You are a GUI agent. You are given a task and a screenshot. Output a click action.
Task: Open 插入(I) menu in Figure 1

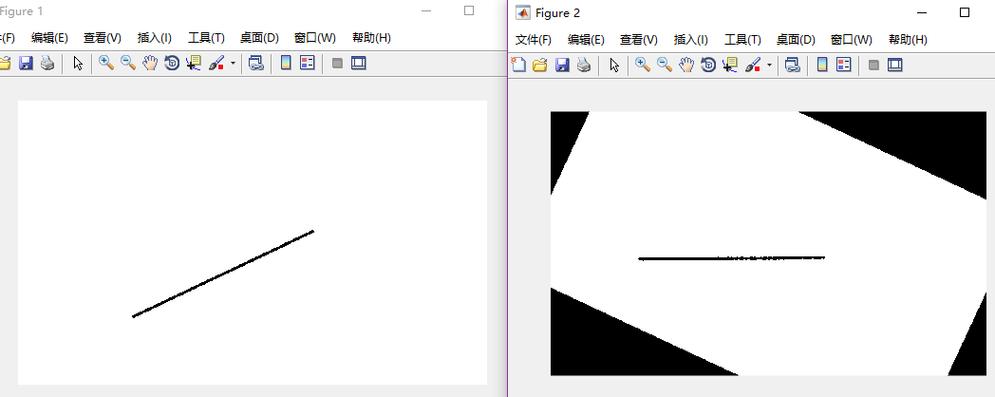pyautogui.click(x=154, y=37)
